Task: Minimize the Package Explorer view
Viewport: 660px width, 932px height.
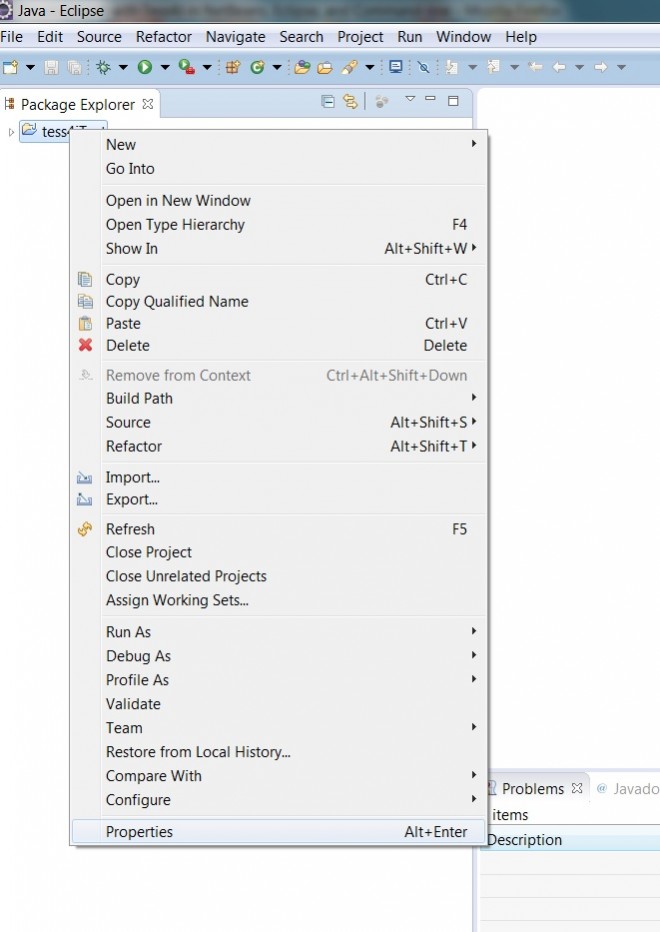Action: pos(430,101)
